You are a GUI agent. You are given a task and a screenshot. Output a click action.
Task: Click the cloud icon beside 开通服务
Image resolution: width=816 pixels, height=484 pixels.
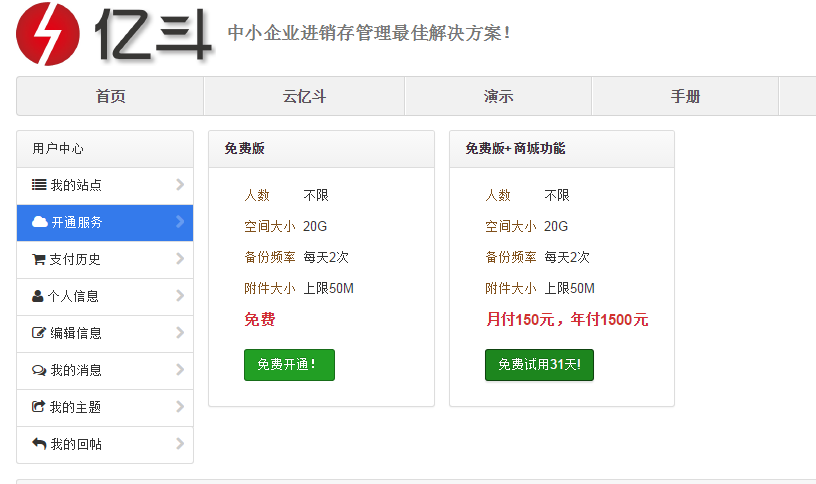(x=40, y=222)
